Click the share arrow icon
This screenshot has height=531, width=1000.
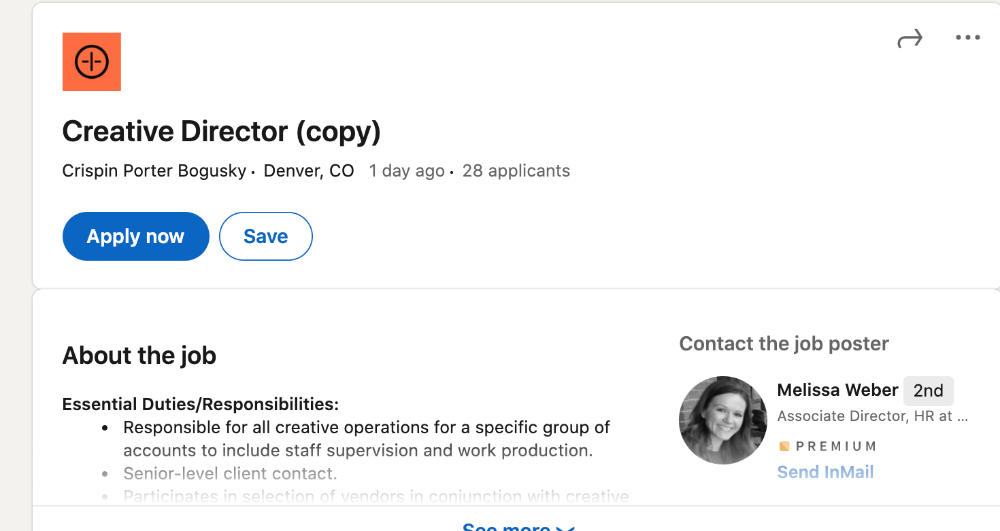click(909, 39)
